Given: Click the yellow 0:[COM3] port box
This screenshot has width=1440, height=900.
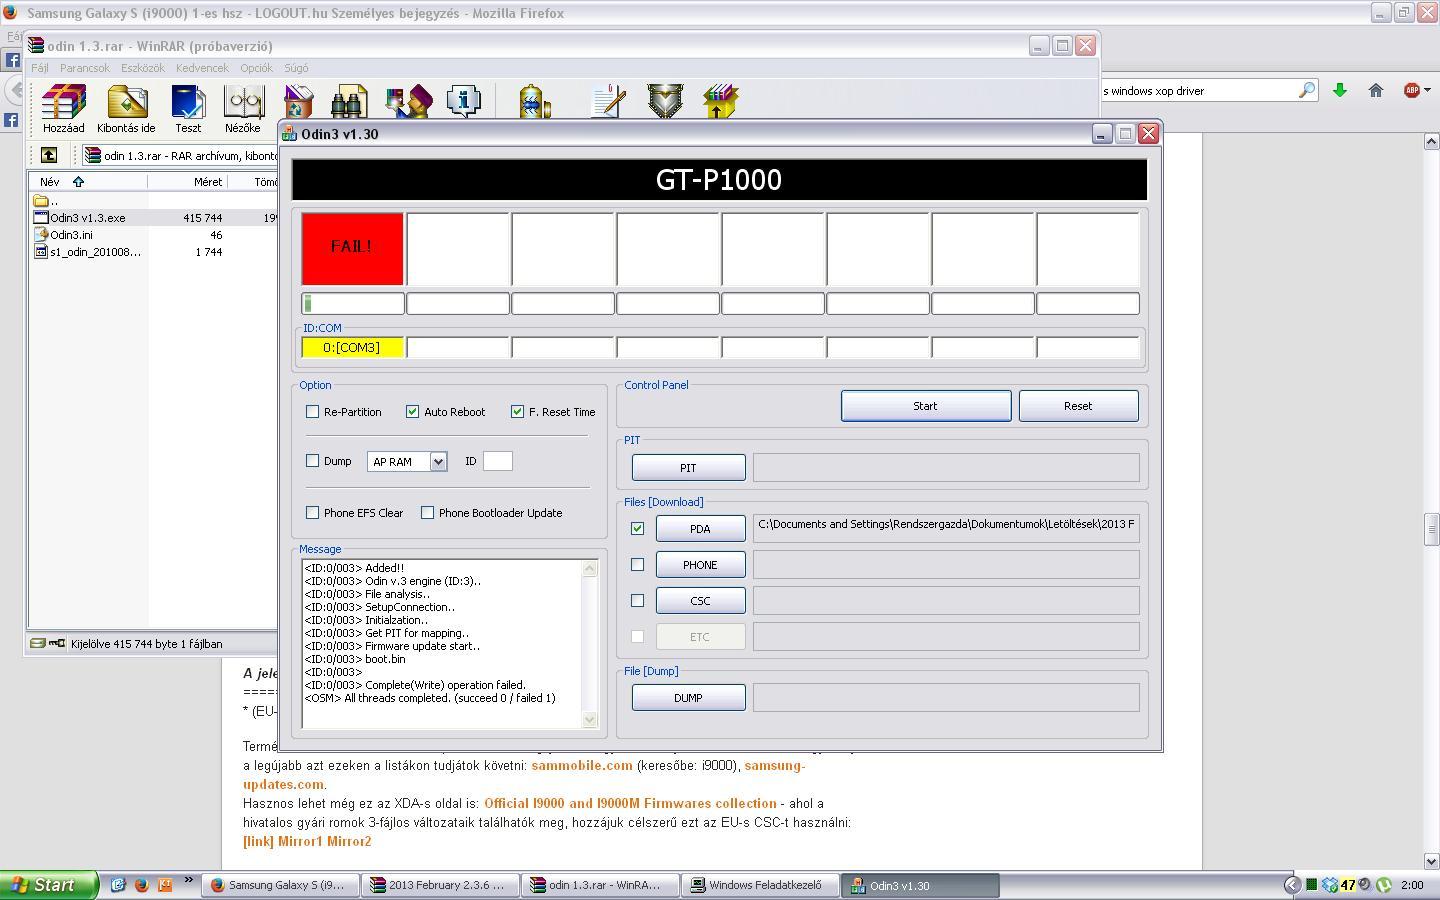Looking at the screenshot, I should 353,347.
